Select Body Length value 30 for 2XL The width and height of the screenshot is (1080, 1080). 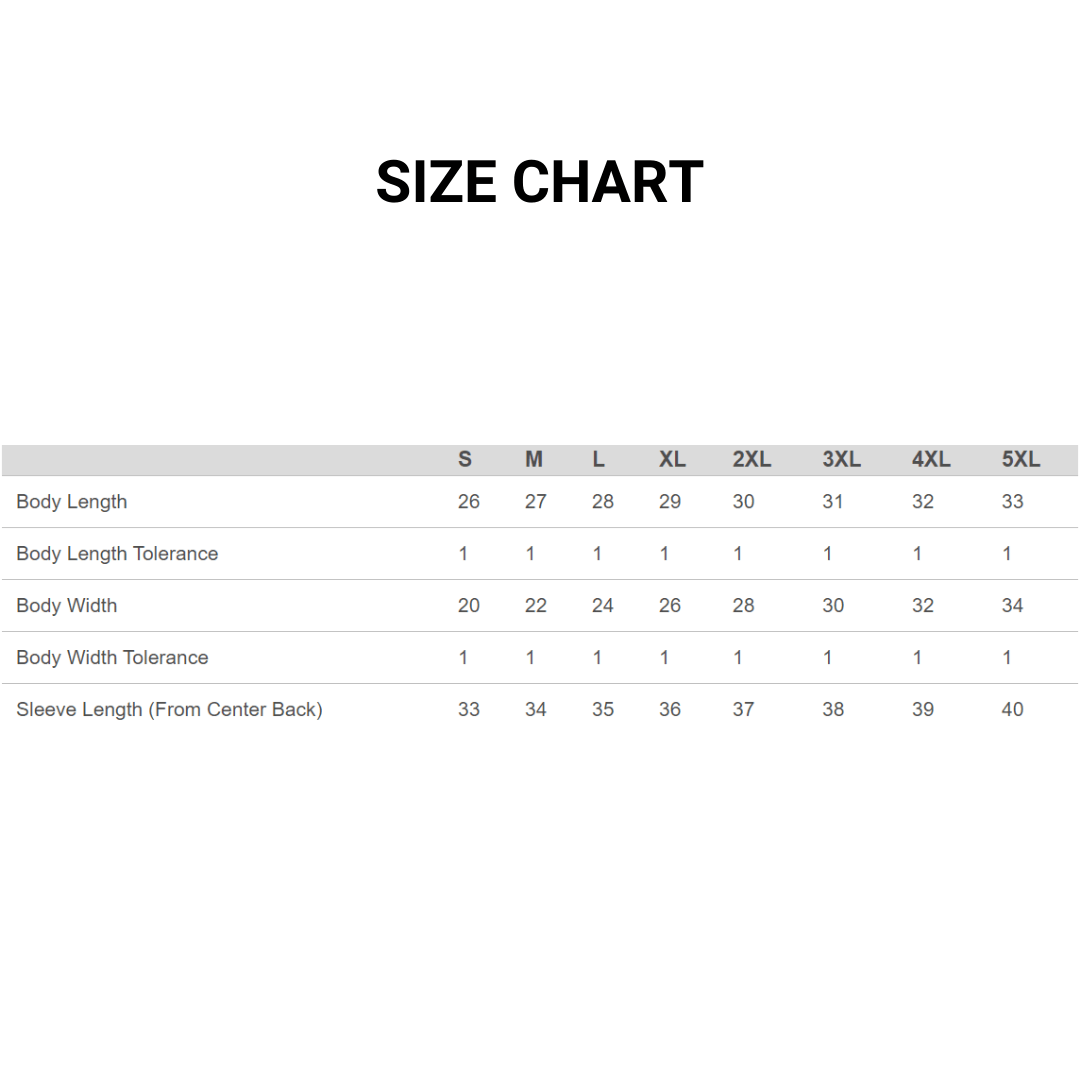743,502
